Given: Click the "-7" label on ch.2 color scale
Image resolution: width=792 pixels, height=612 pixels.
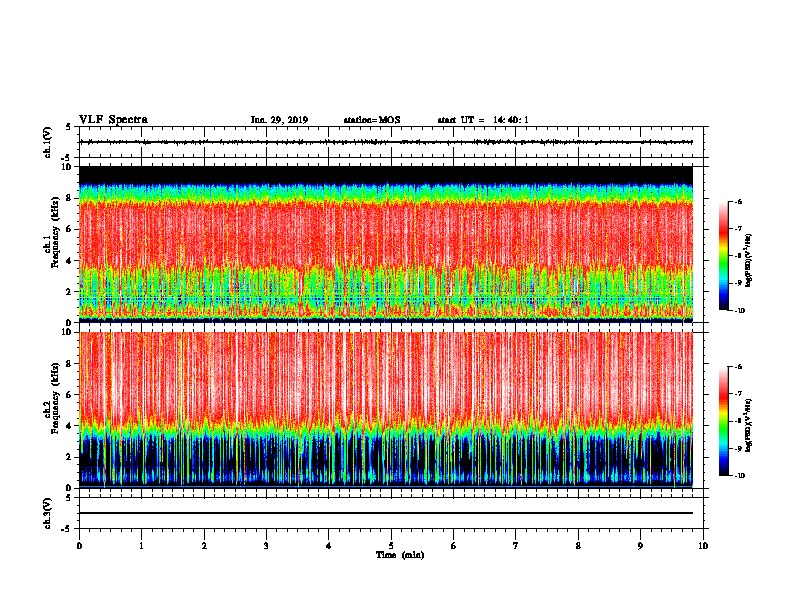Looking at the screenshot, I should 738,394.
